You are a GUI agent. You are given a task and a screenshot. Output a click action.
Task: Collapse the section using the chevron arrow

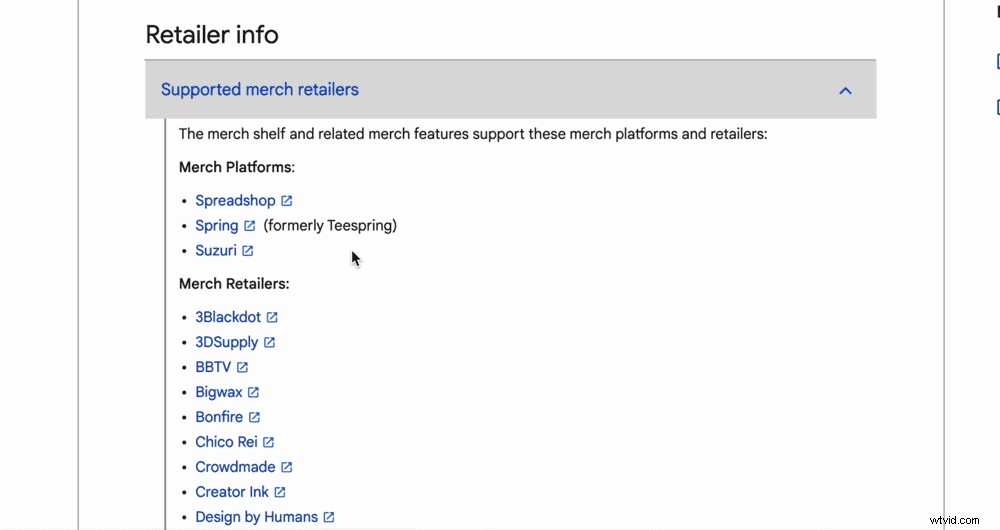click(x=845, y=90)
